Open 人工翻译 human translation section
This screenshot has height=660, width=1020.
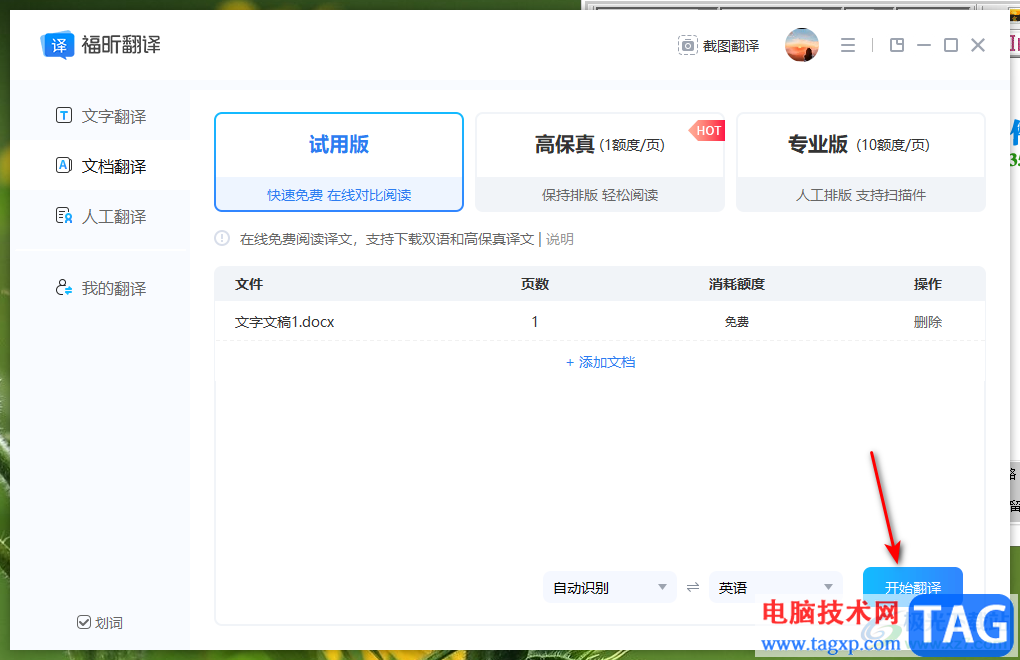tap(100, 216)
